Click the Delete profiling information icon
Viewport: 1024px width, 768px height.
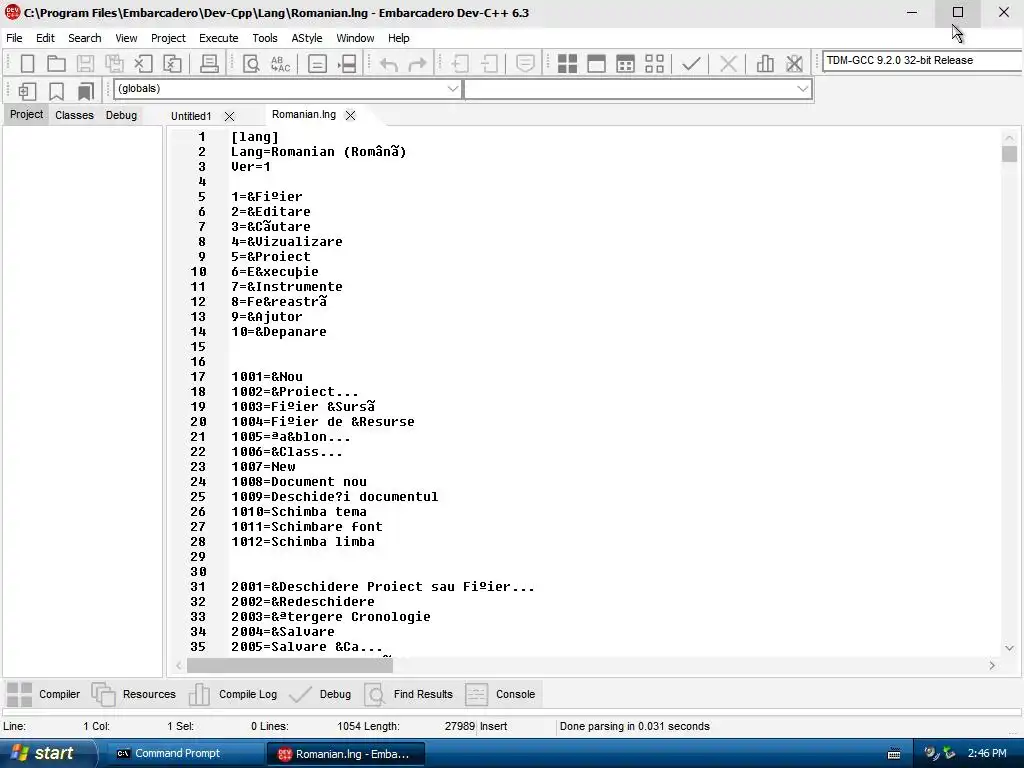794,63
